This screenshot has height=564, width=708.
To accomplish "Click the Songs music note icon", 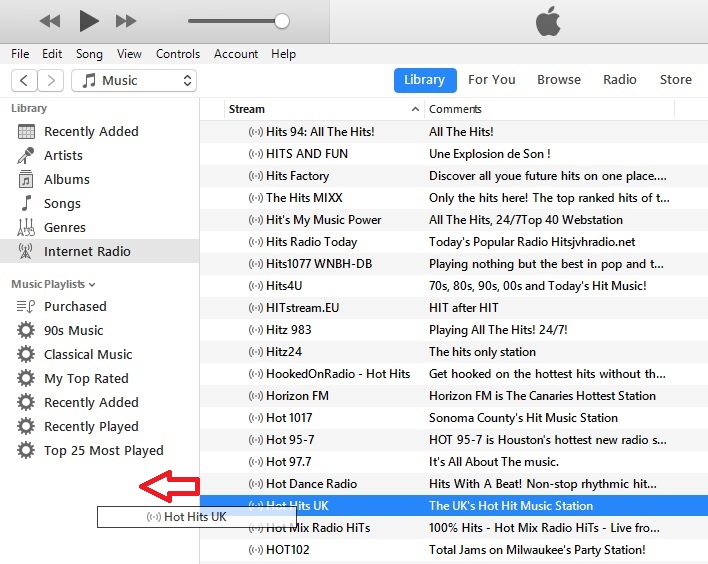I will 27,203.
